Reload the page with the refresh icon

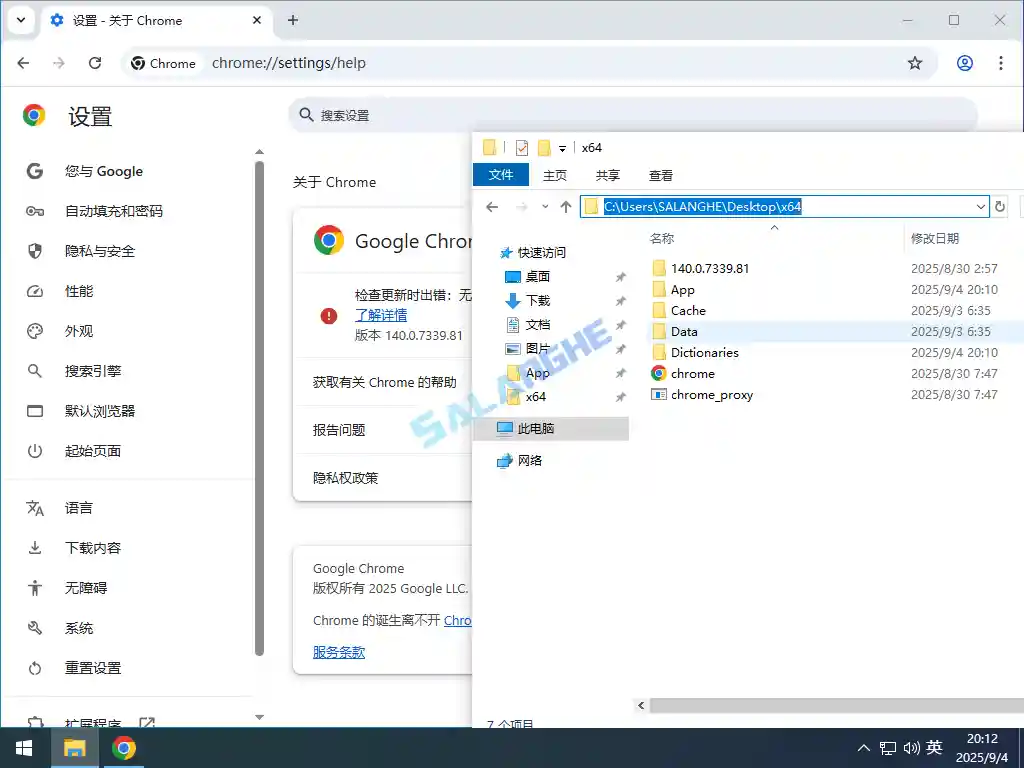pyautogui.click(x=95, y=62)
